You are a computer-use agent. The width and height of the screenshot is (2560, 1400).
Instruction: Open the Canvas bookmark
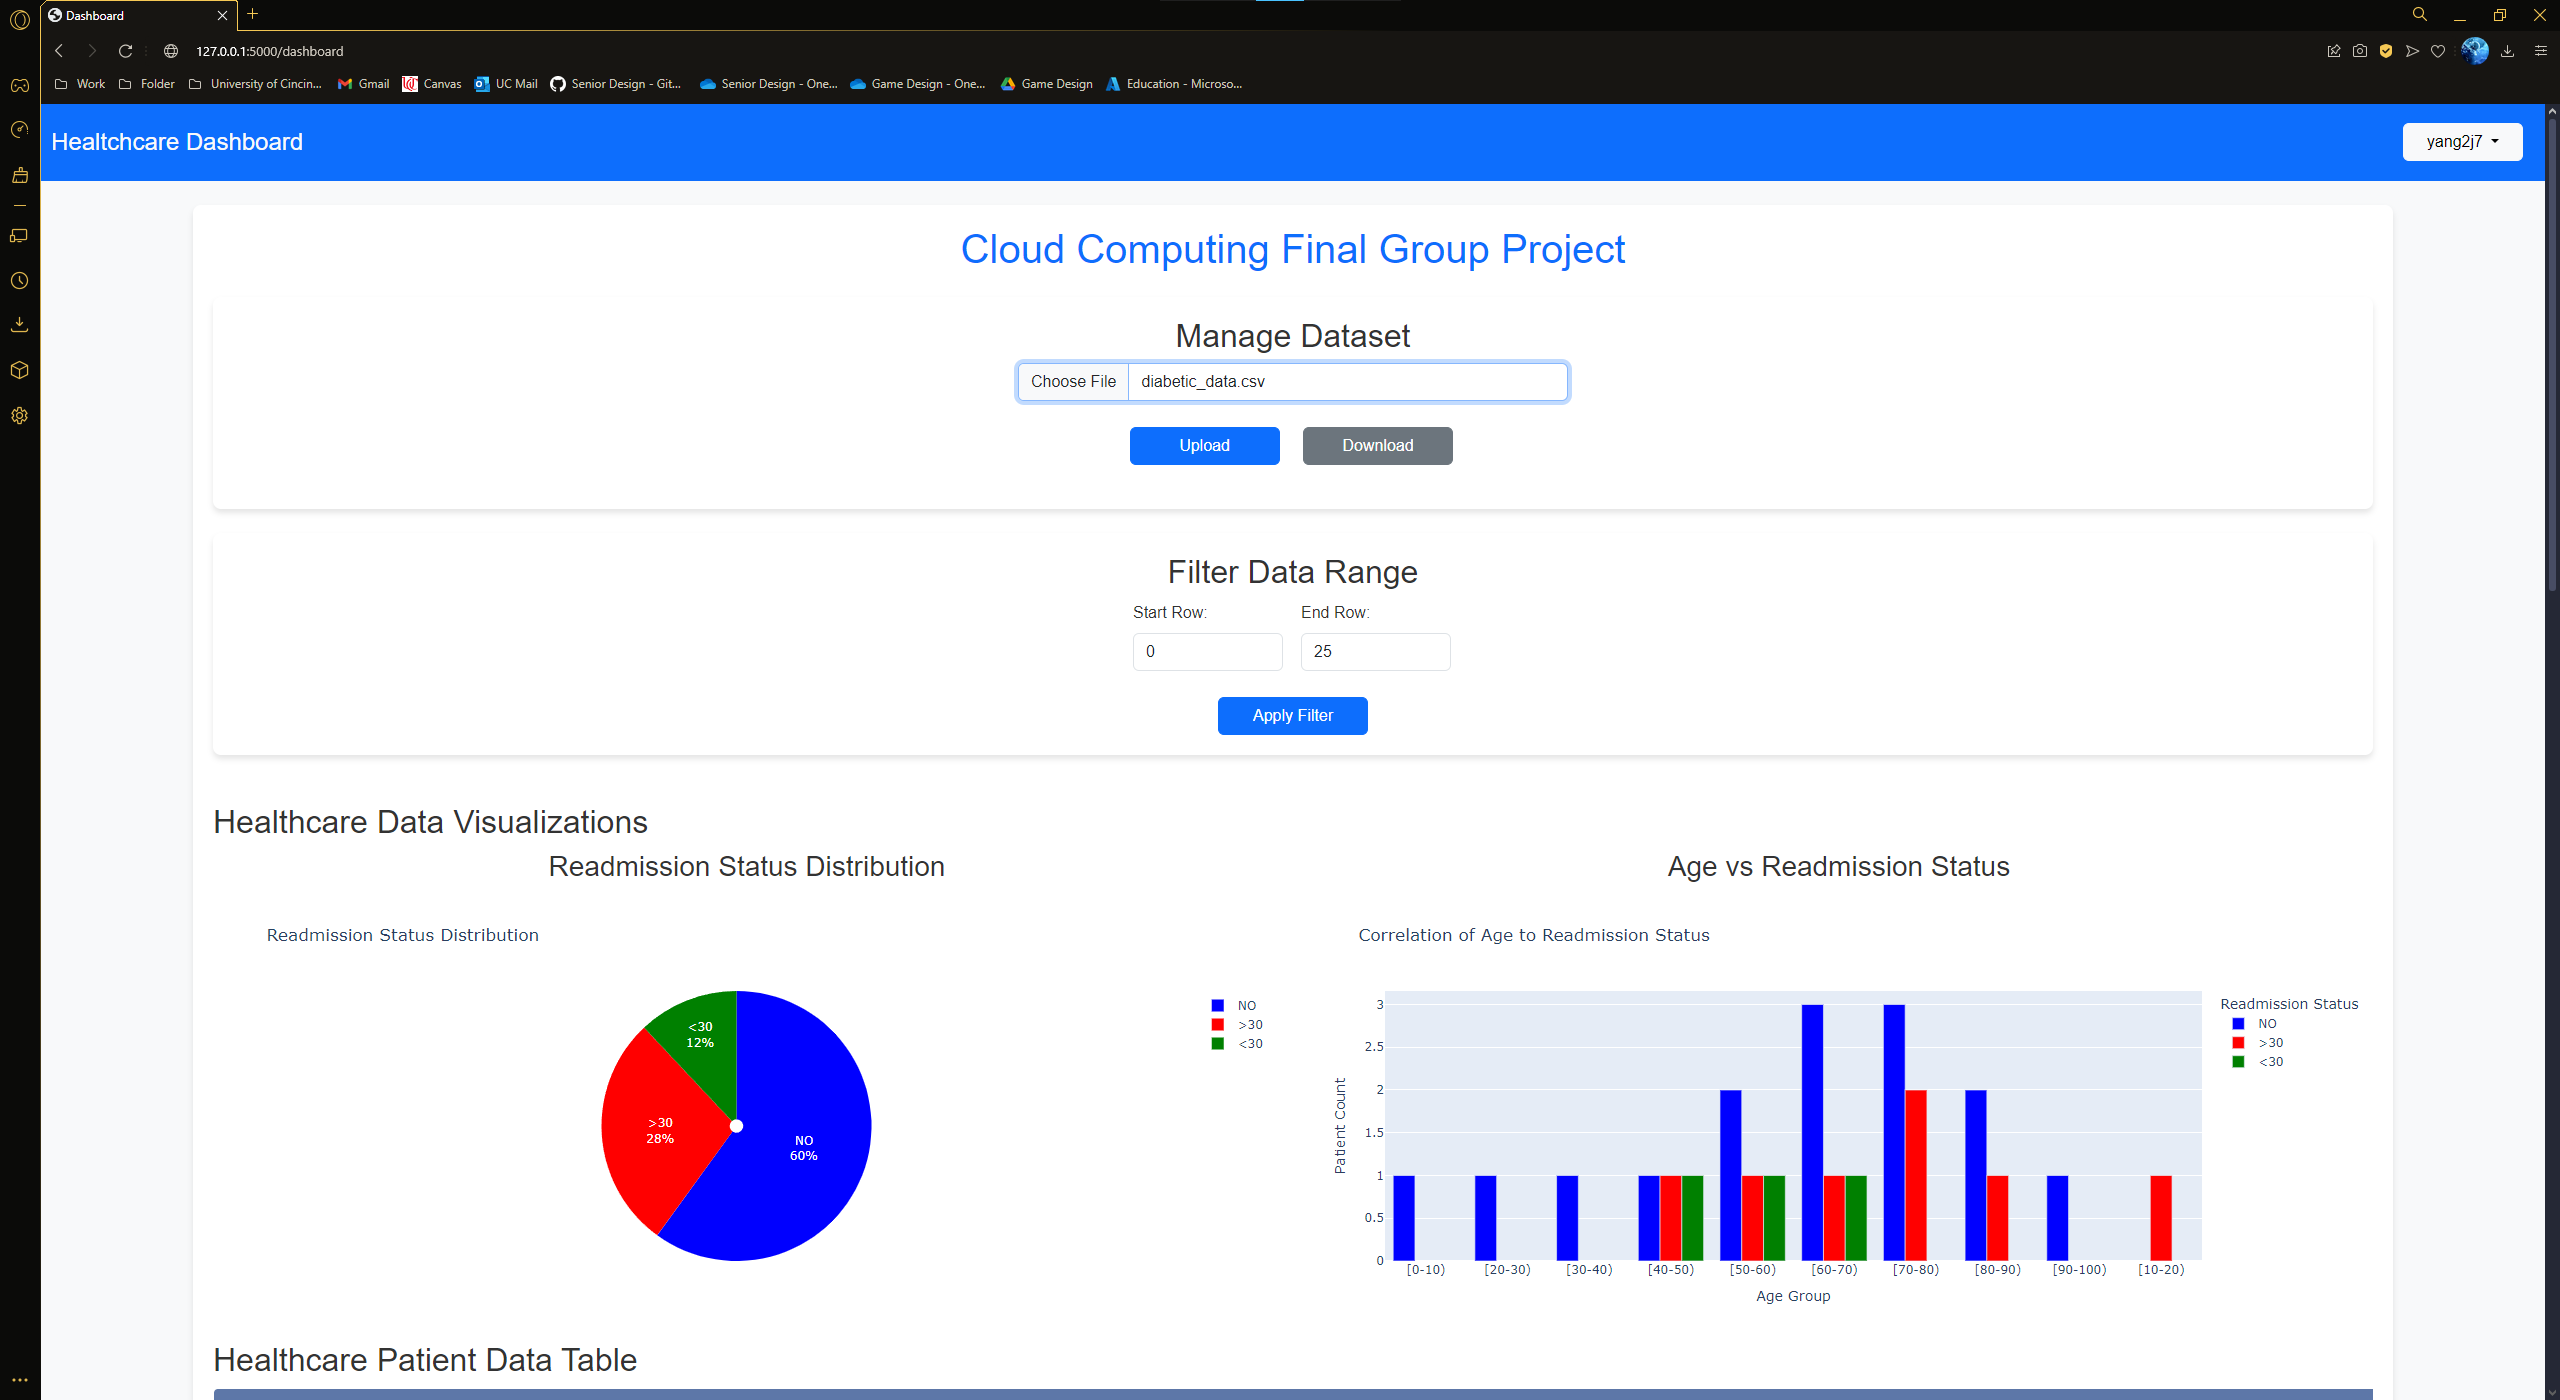point(432,84)
